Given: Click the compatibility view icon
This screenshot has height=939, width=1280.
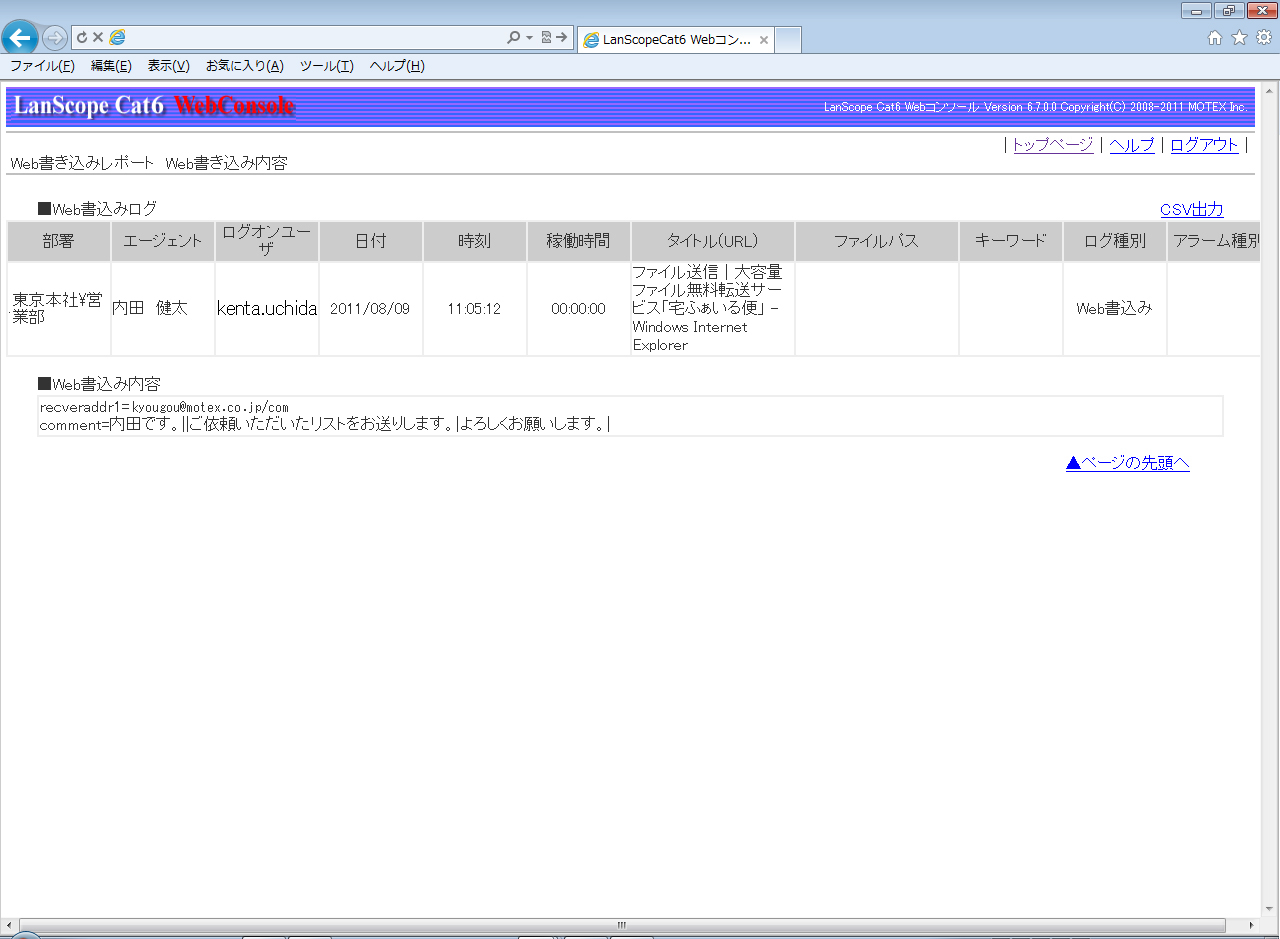Looking at the screenshot, I should click(546, 37).
